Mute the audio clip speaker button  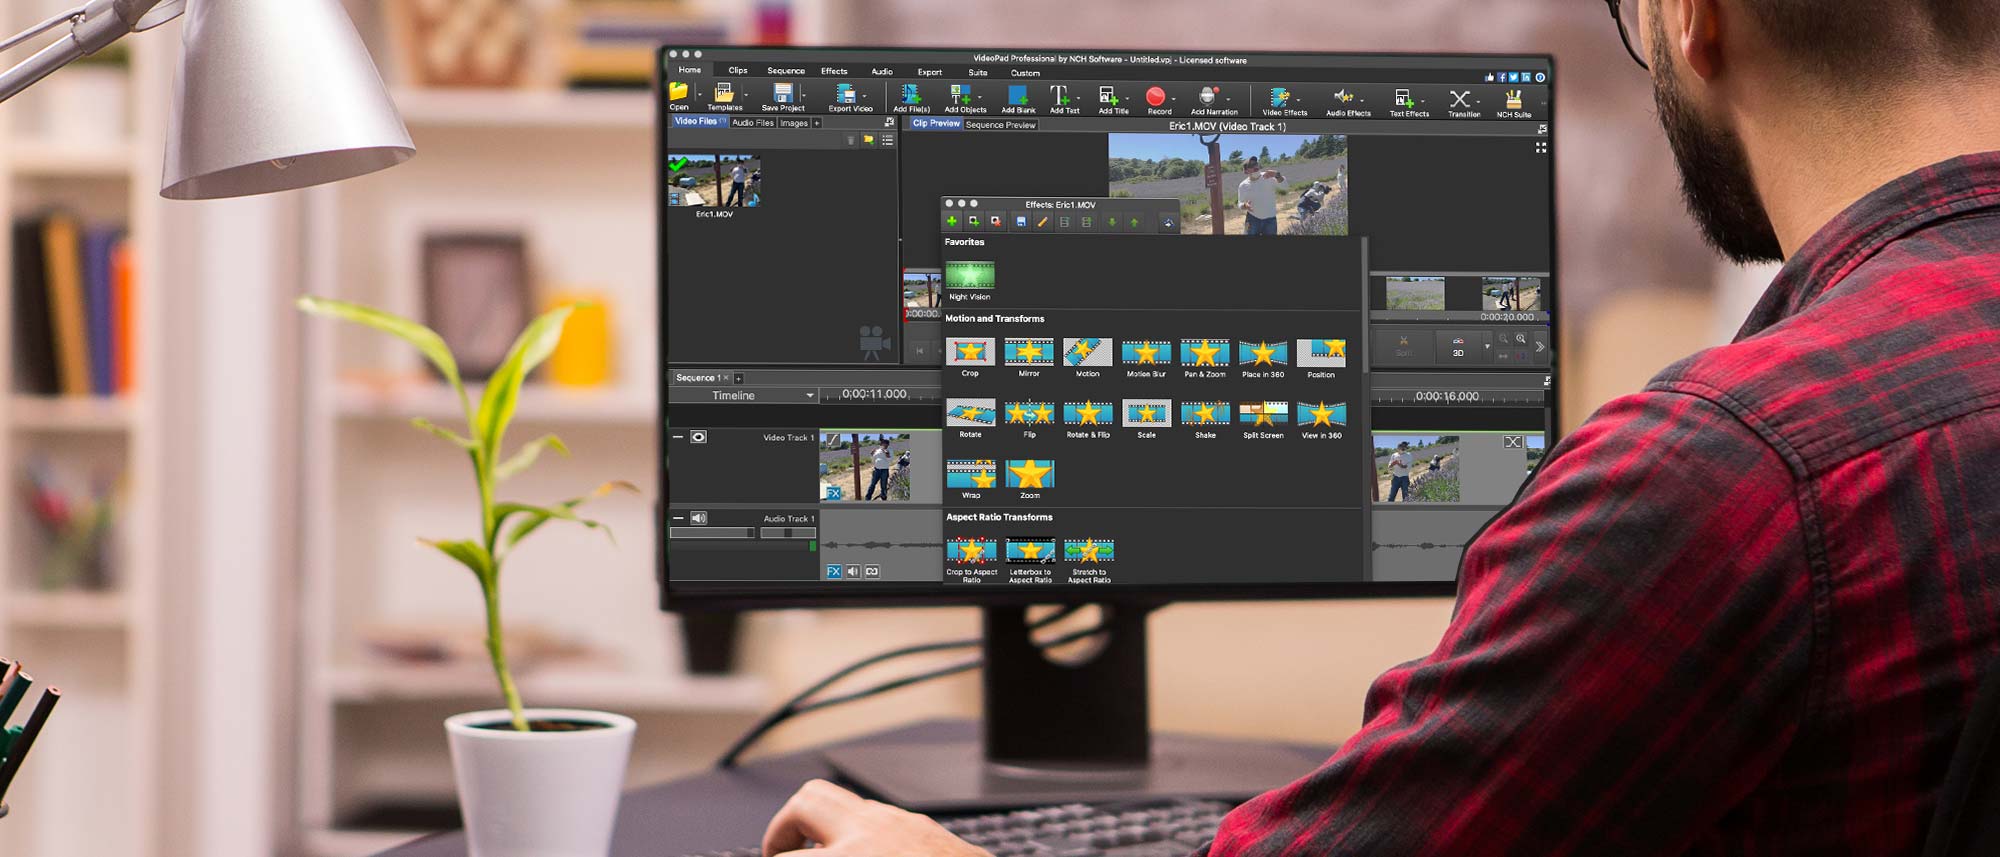[853, 571]
